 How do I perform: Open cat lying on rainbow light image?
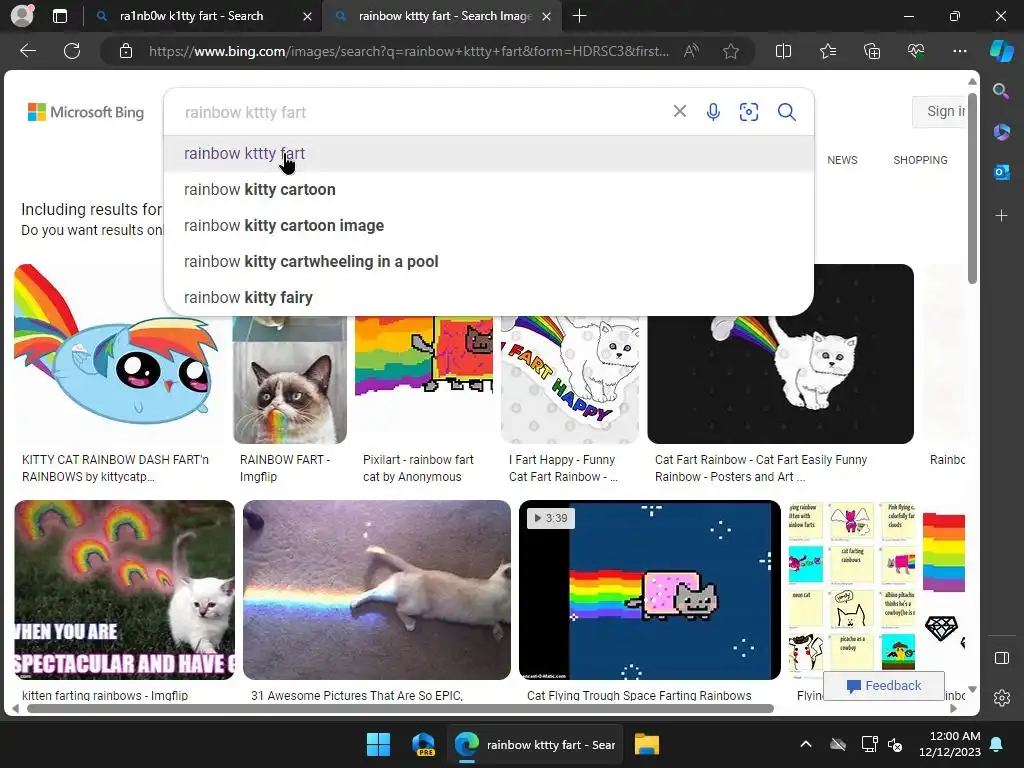[377, 590]
